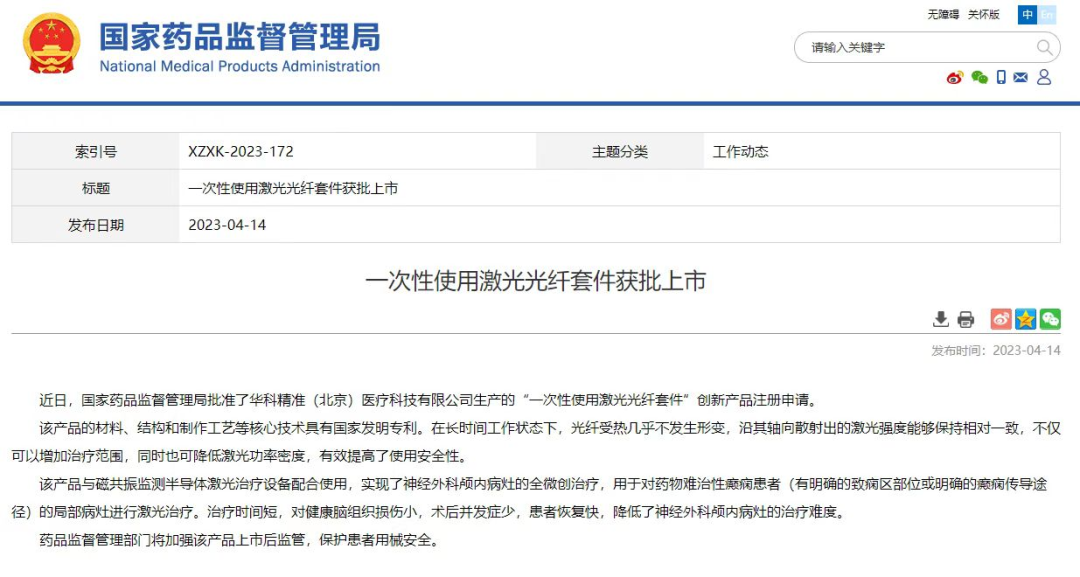This screenshot has height=577, width=1080.
Task: Click paragraph starting 近日，国家药品监督管理局批准了
Action: pyautogui.click(x=428, y=400)
